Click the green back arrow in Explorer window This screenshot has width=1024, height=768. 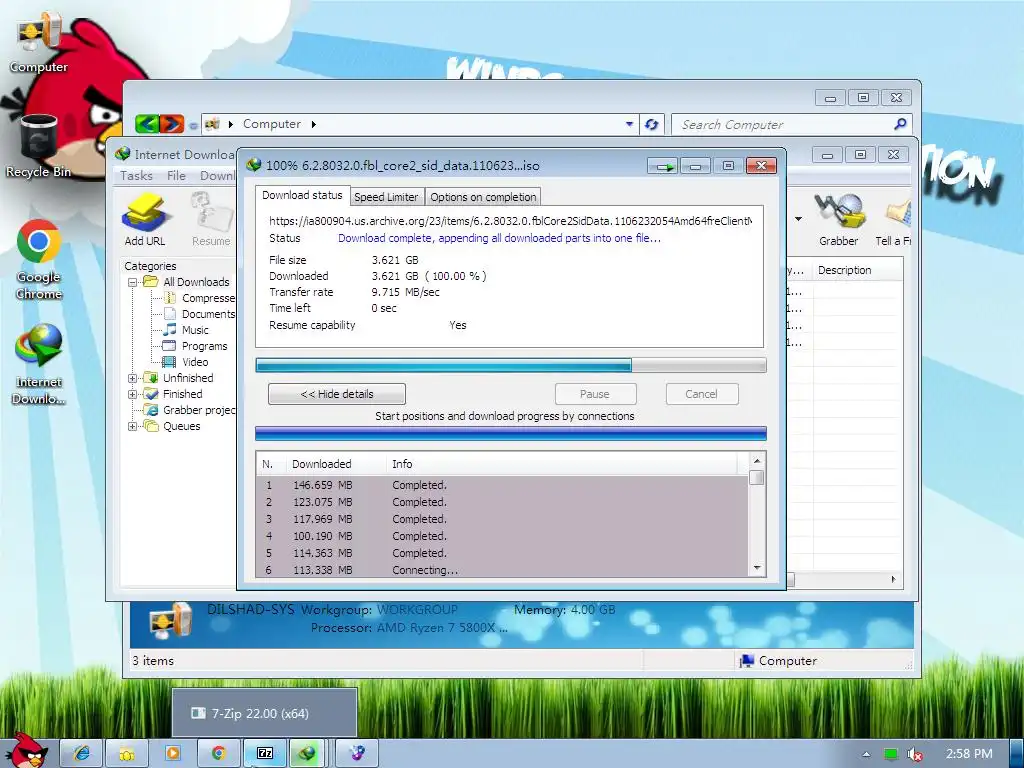click(147, 123)
